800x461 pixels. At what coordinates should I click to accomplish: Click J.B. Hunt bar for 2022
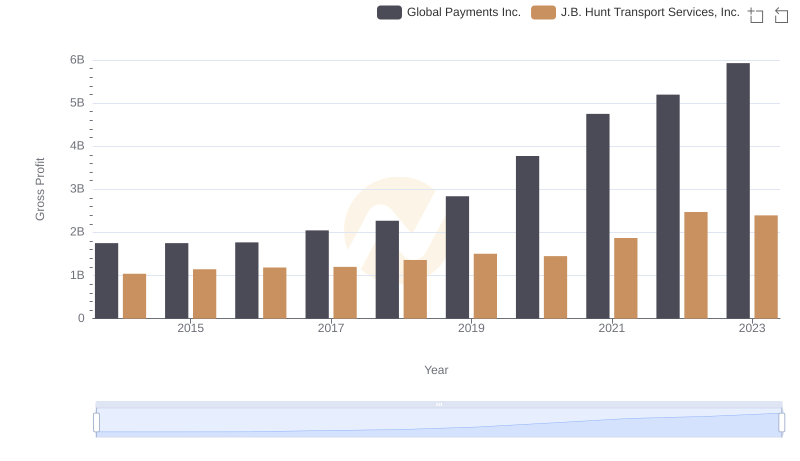696,265
